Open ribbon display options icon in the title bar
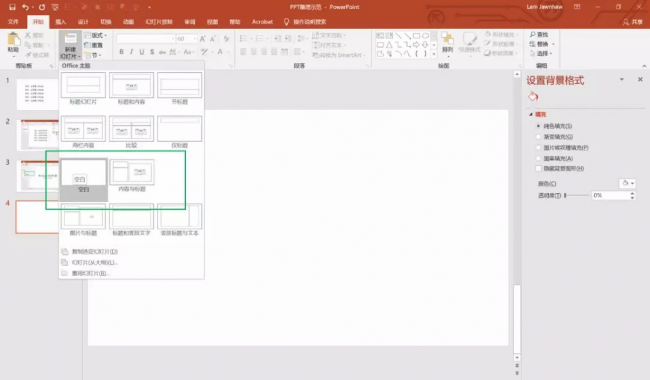This screenshot has height=380, width=650. [x=577, y=7]
